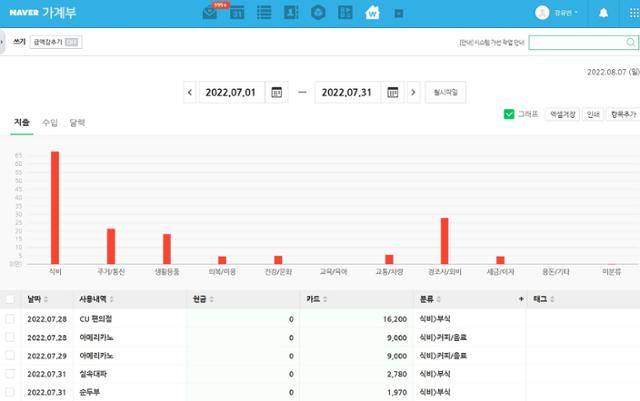Viewport: 640px width, 401px height.
Task: Sort by the 사용내역 column header arrows
Action: (111, 299)
